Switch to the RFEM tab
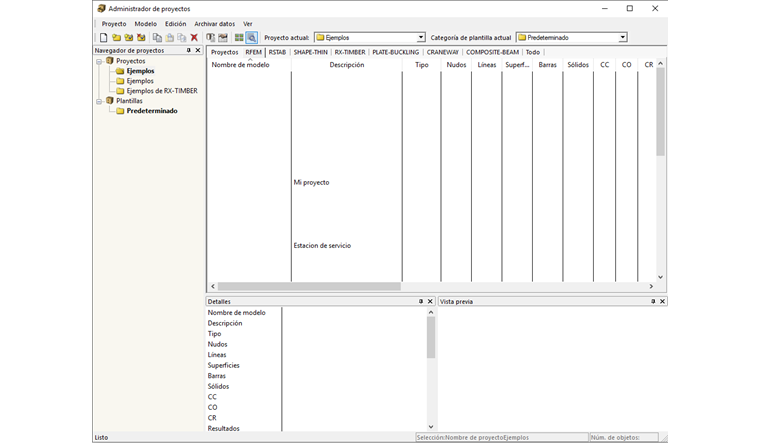The height and width of the screenshot is (443, 760). 253,52
